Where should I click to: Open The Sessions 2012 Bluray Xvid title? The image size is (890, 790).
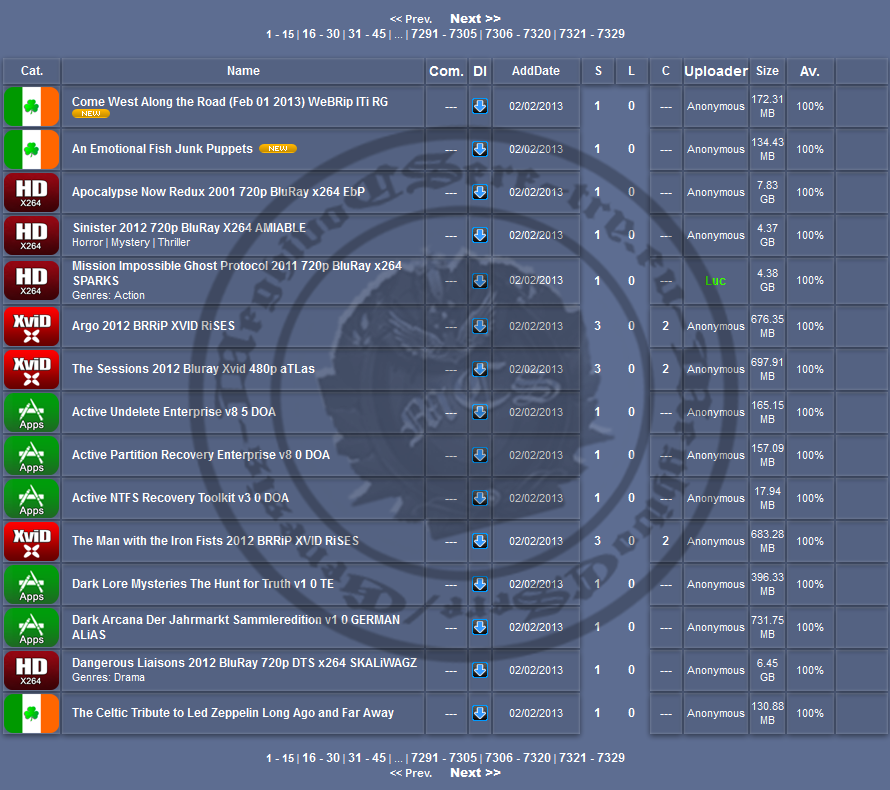pos(193,369)
